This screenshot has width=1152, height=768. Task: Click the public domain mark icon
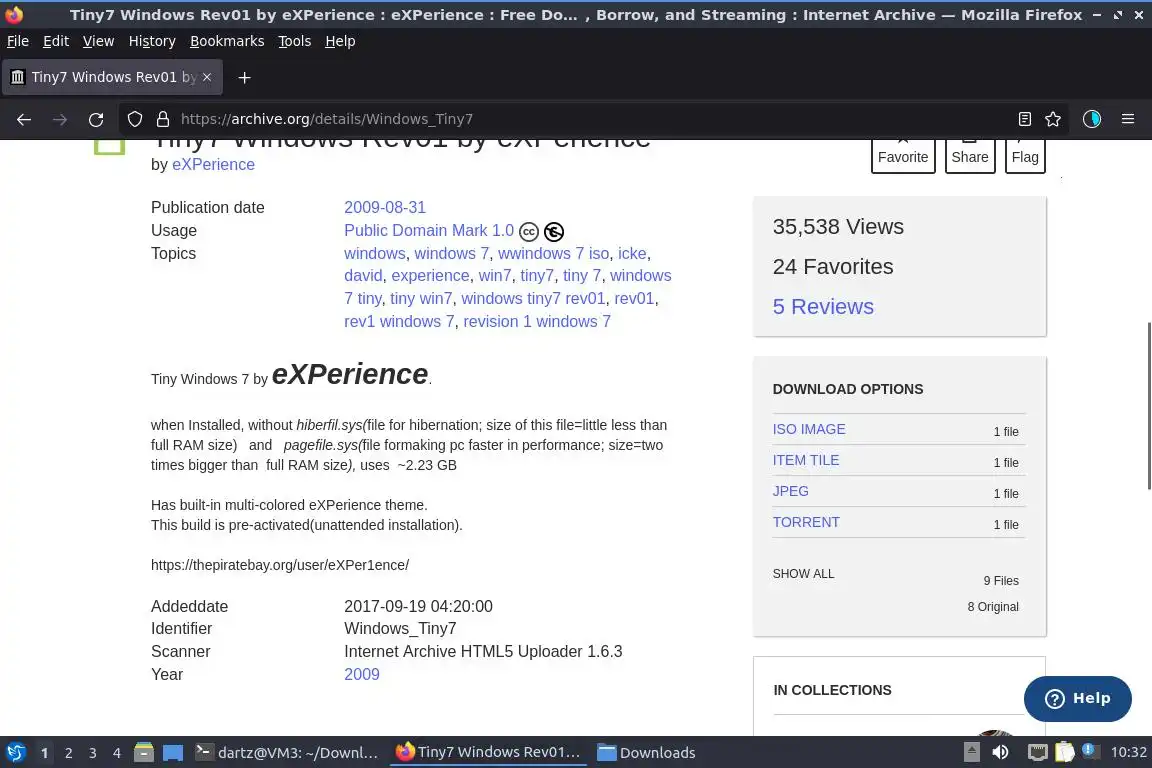coord(554,232)
